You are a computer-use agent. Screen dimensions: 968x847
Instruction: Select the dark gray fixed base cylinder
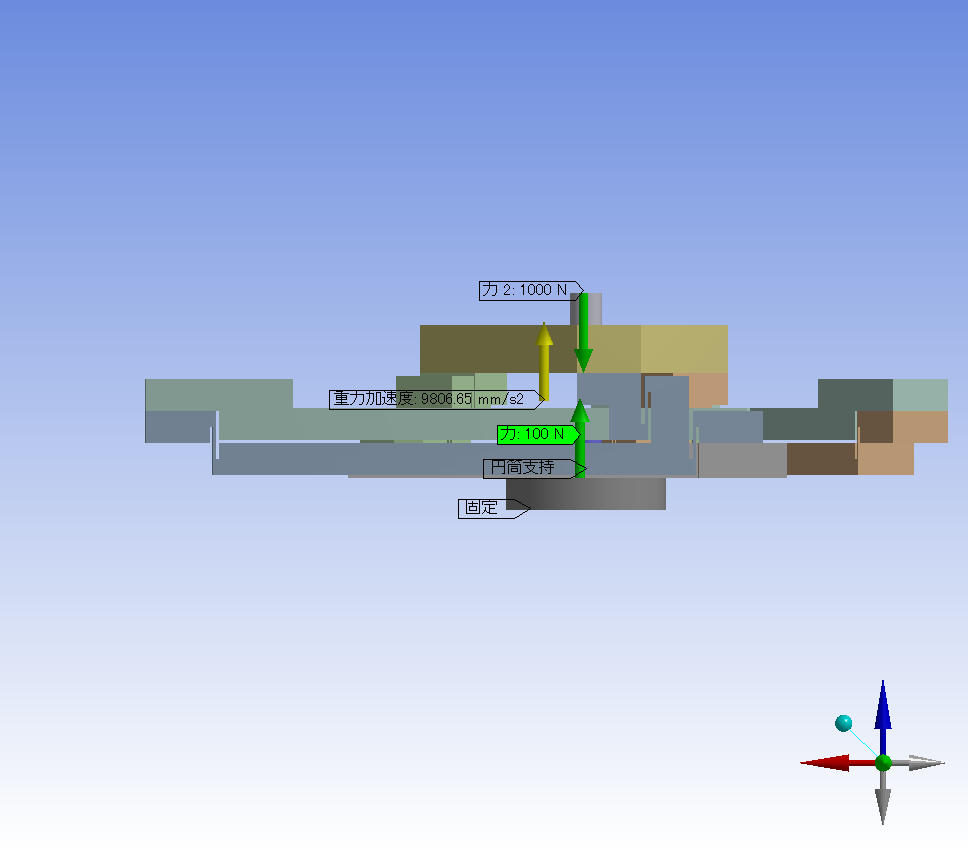(586, 493)
